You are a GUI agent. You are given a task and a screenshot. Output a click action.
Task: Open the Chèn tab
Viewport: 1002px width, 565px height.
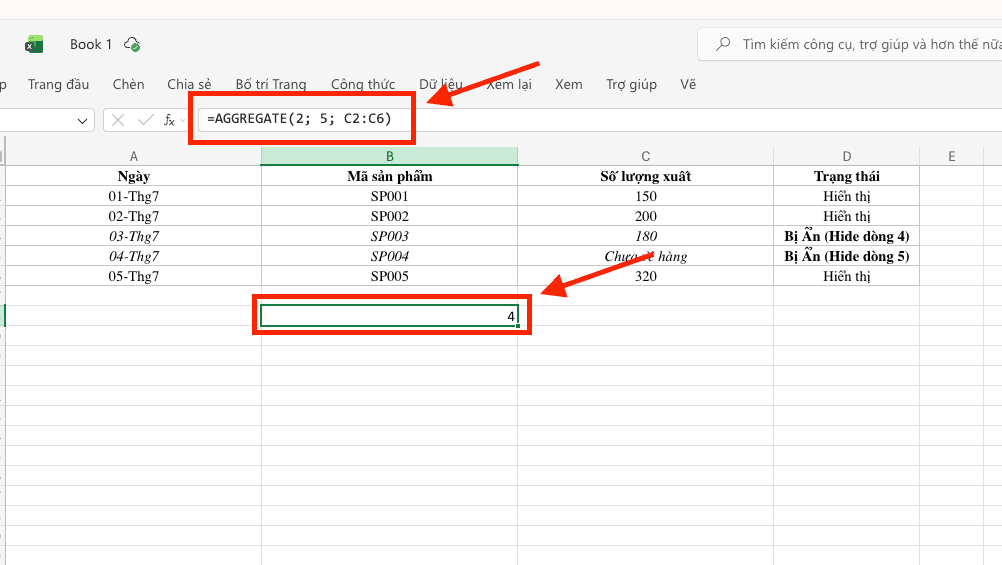click(128, 84)
